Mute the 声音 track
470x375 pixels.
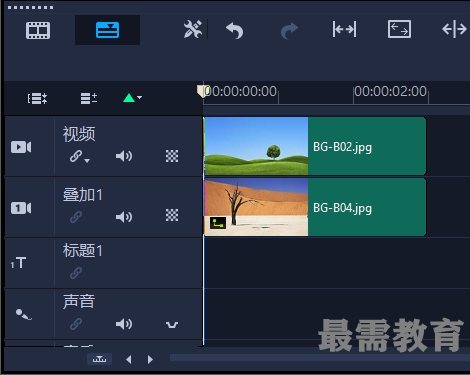click(x=124, y=324)
